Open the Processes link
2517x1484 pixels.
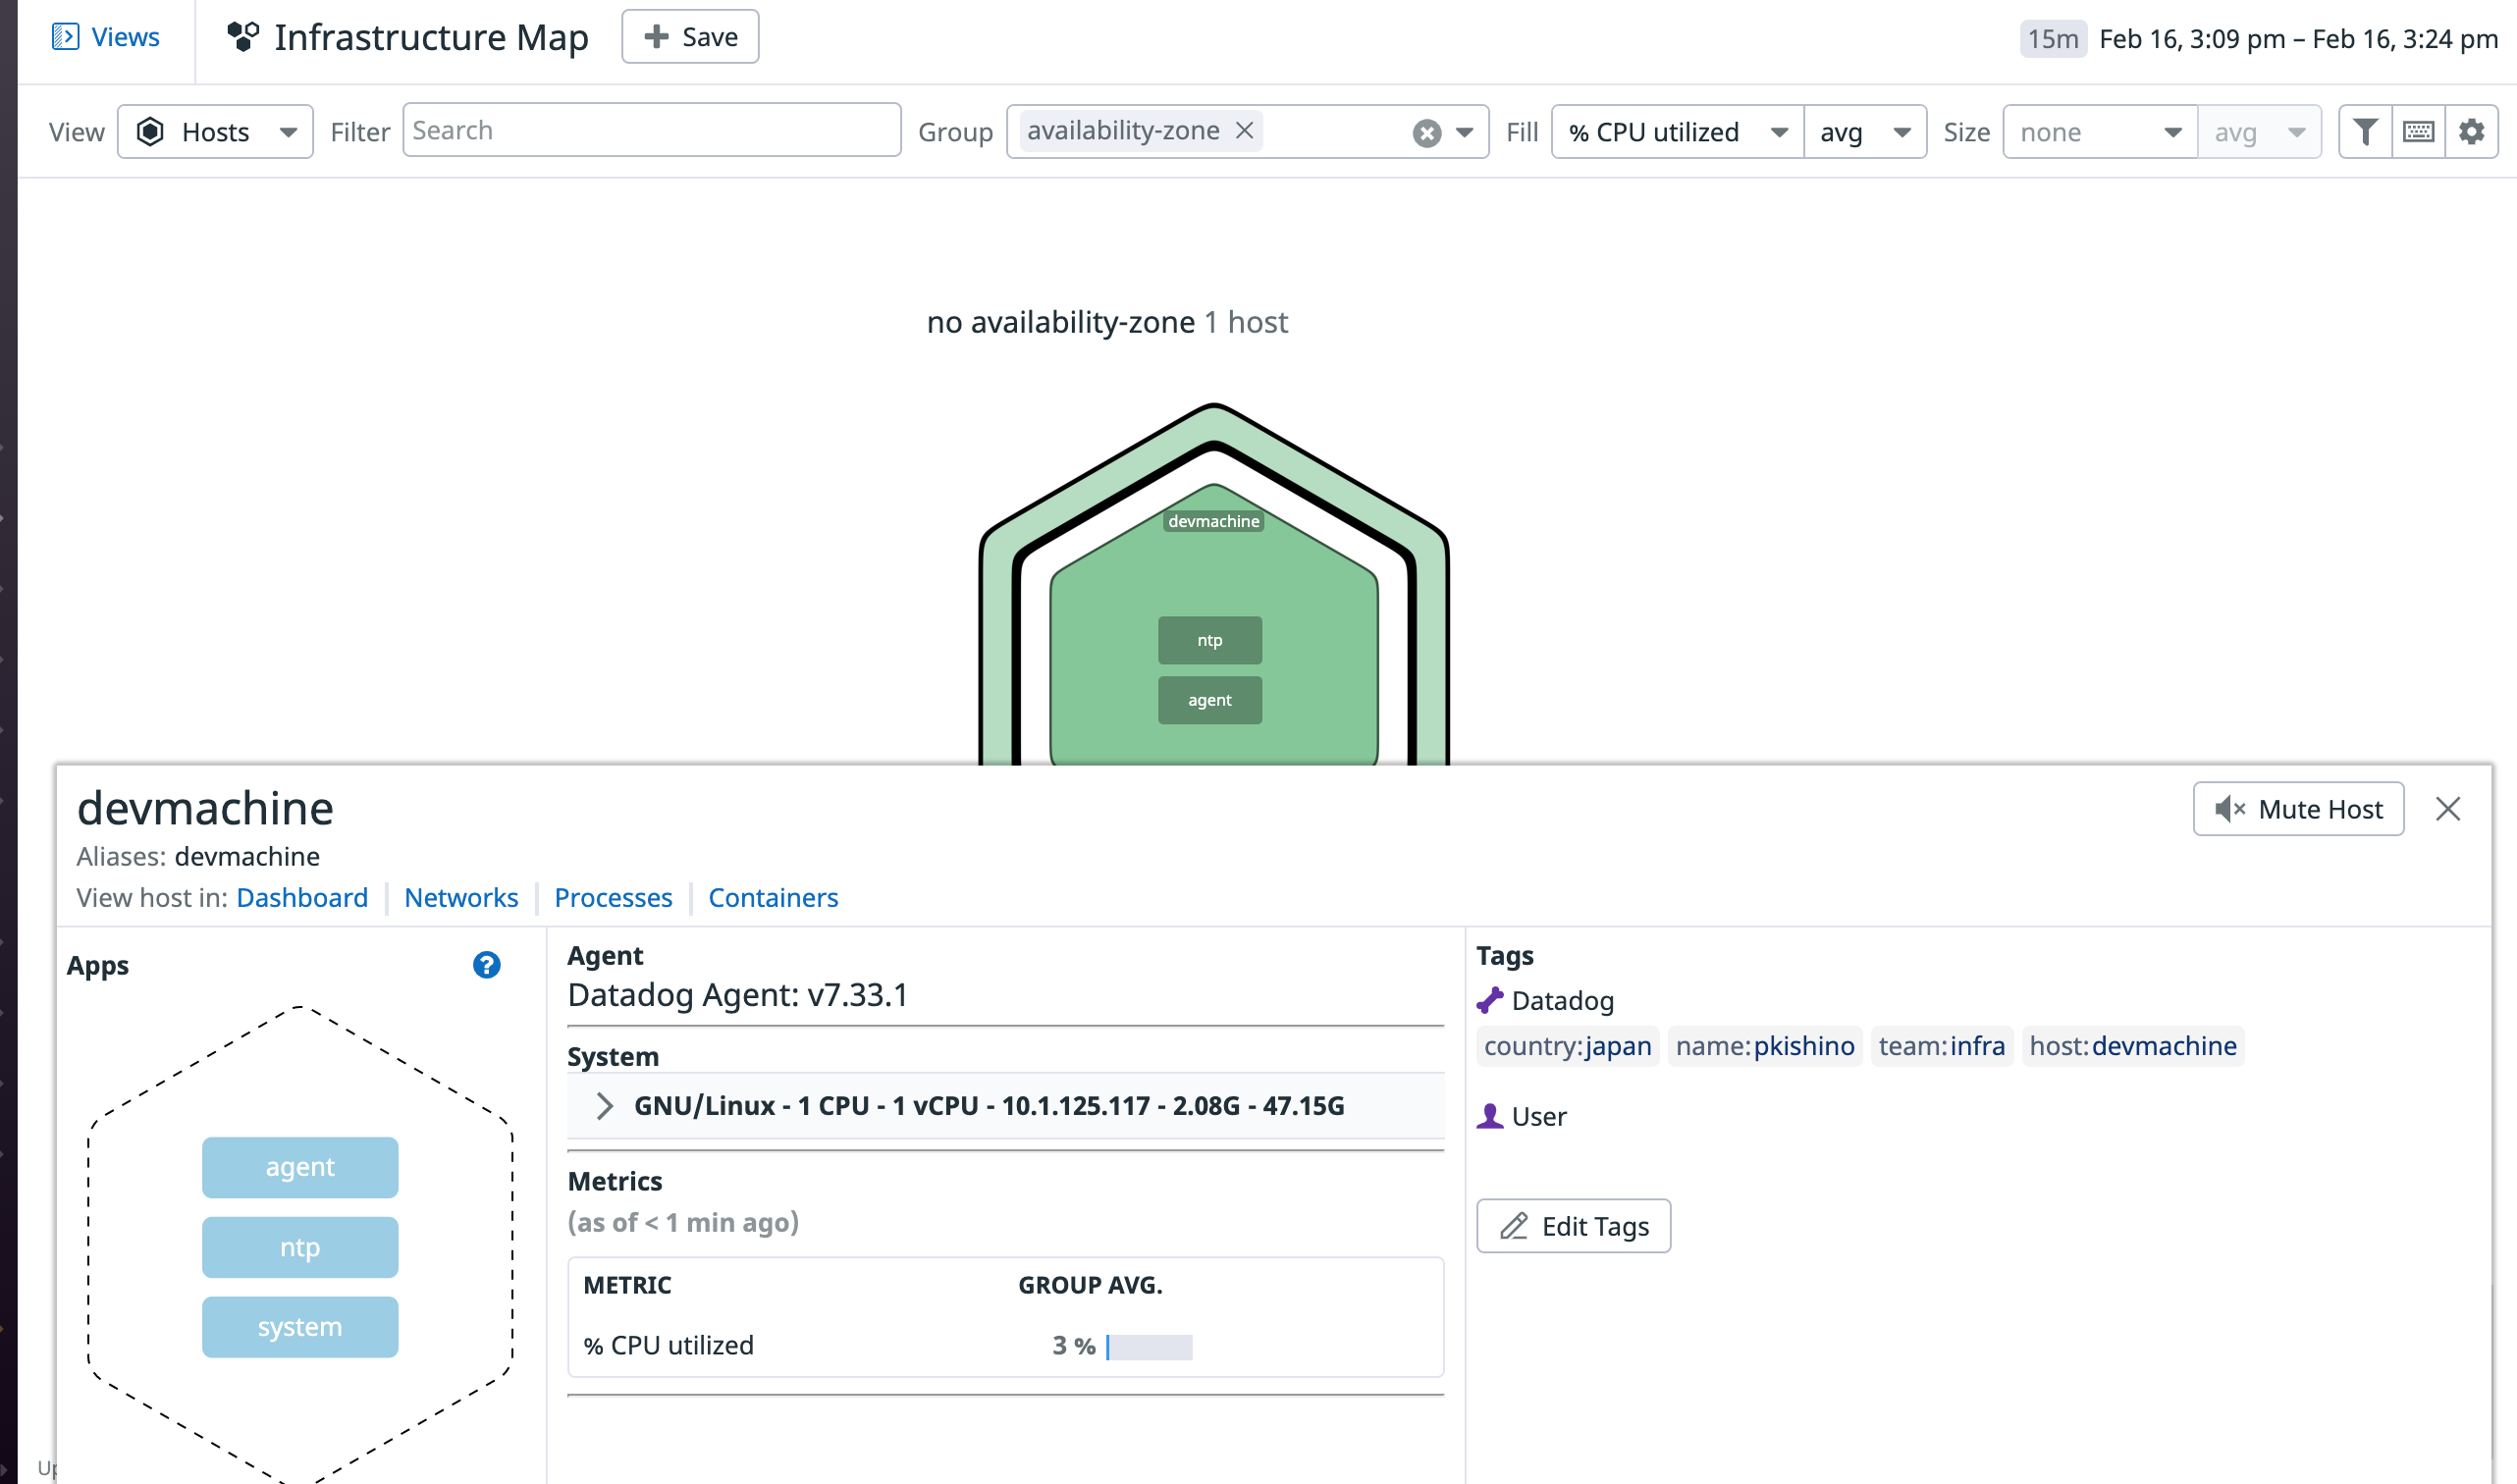613,897
